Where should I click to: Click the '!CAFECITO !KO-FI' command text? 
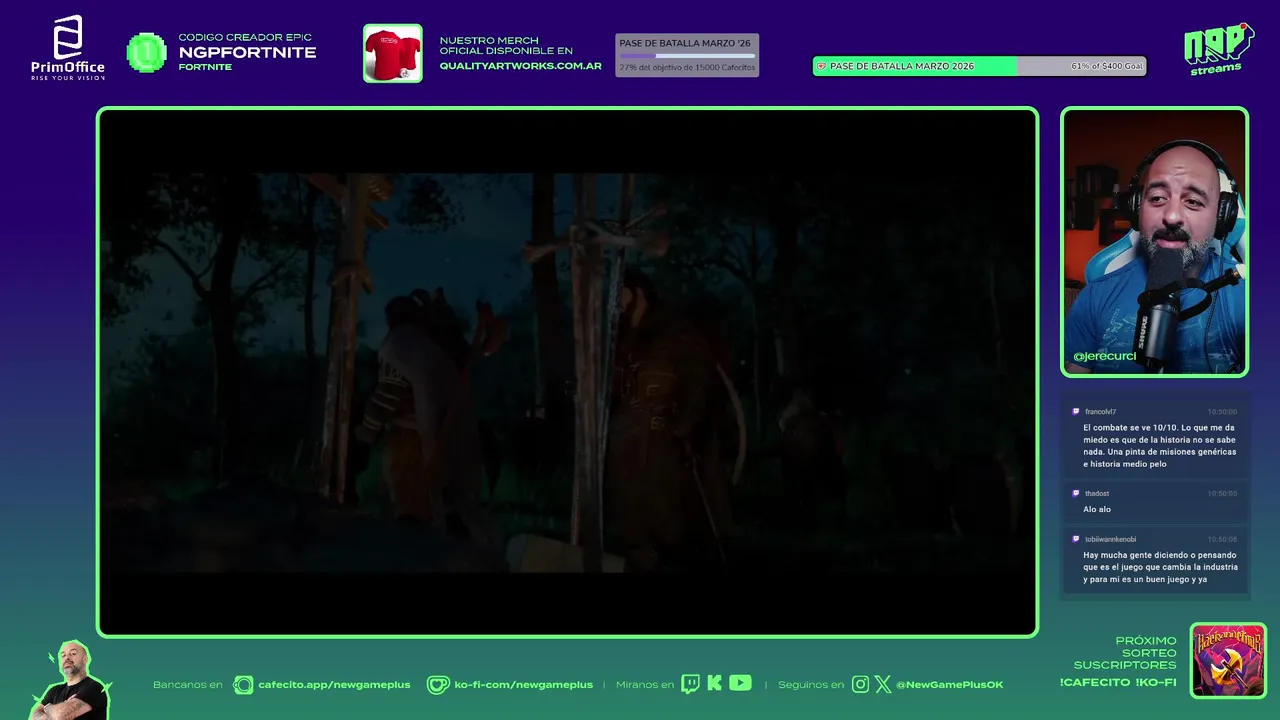[x=1118, y=683]
